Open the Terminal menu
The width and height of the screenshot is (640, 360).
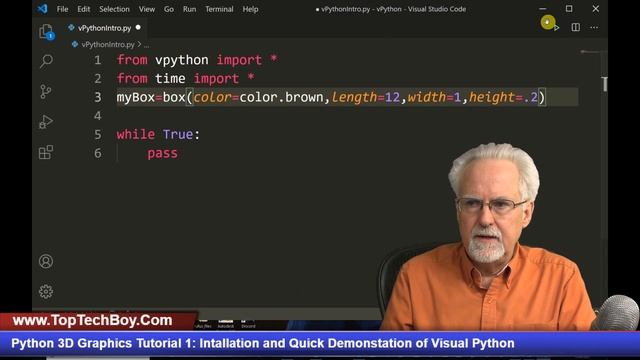coord(219,9)
